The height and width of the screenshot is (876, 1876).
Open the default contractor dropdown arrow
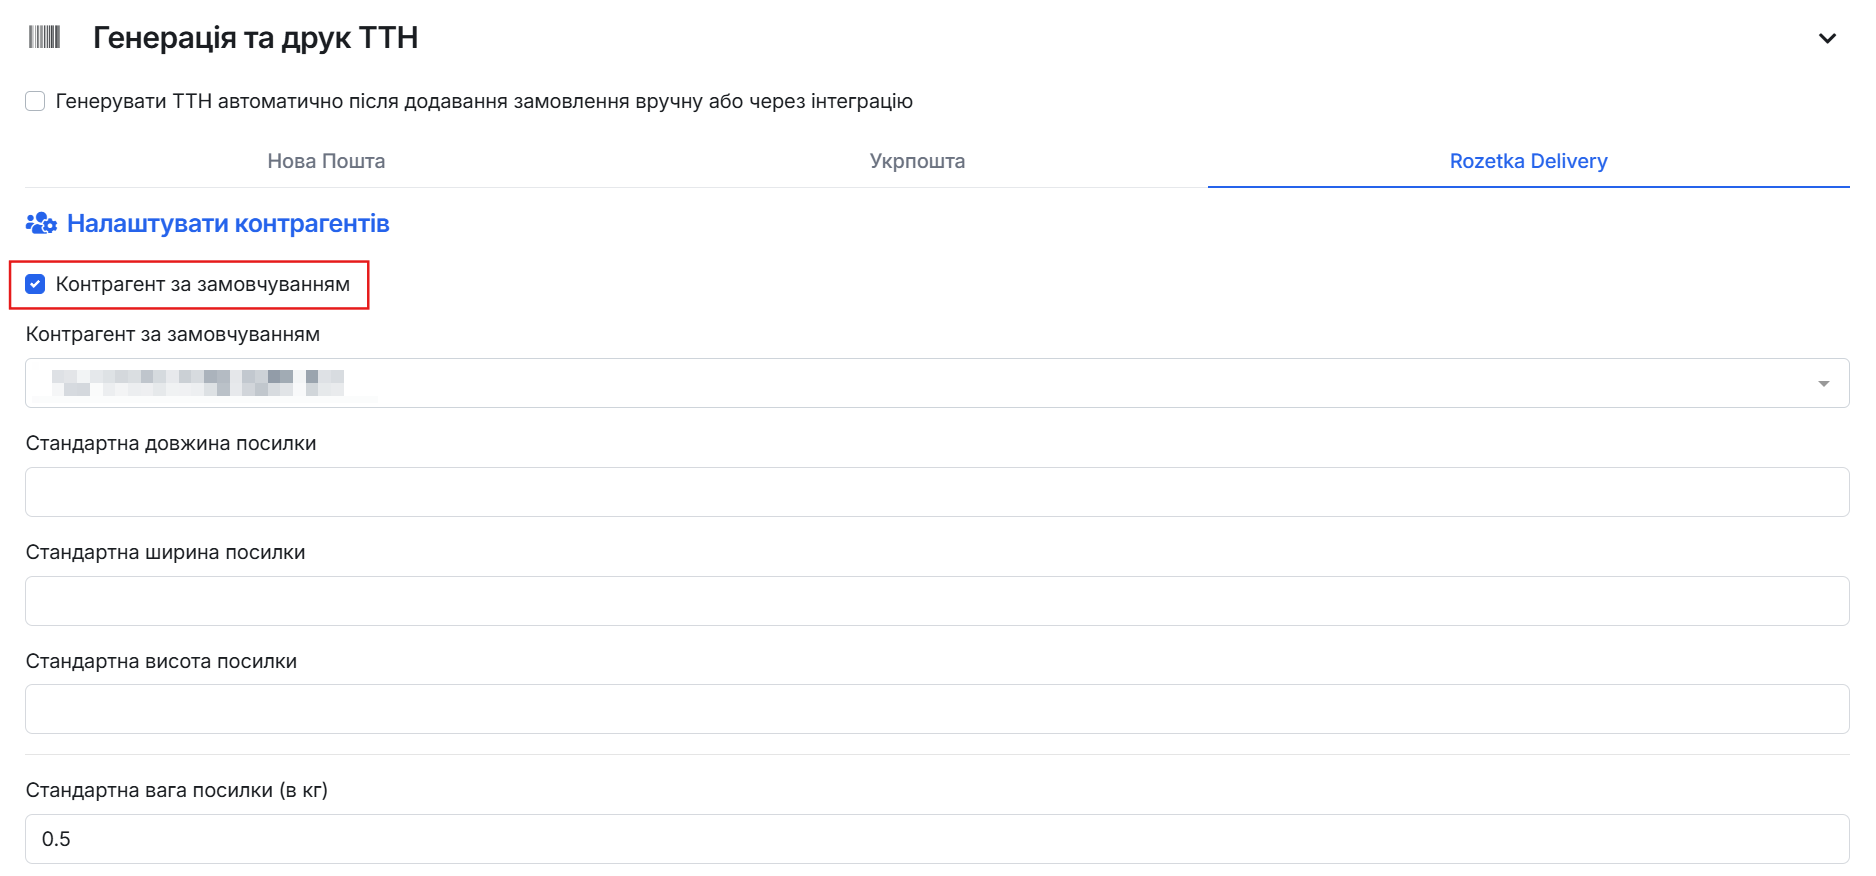[1823, 384]
